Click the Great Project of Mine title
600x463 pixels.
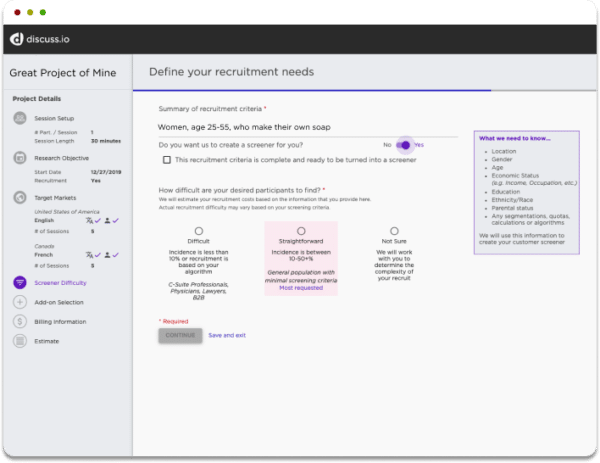(63, 73)
